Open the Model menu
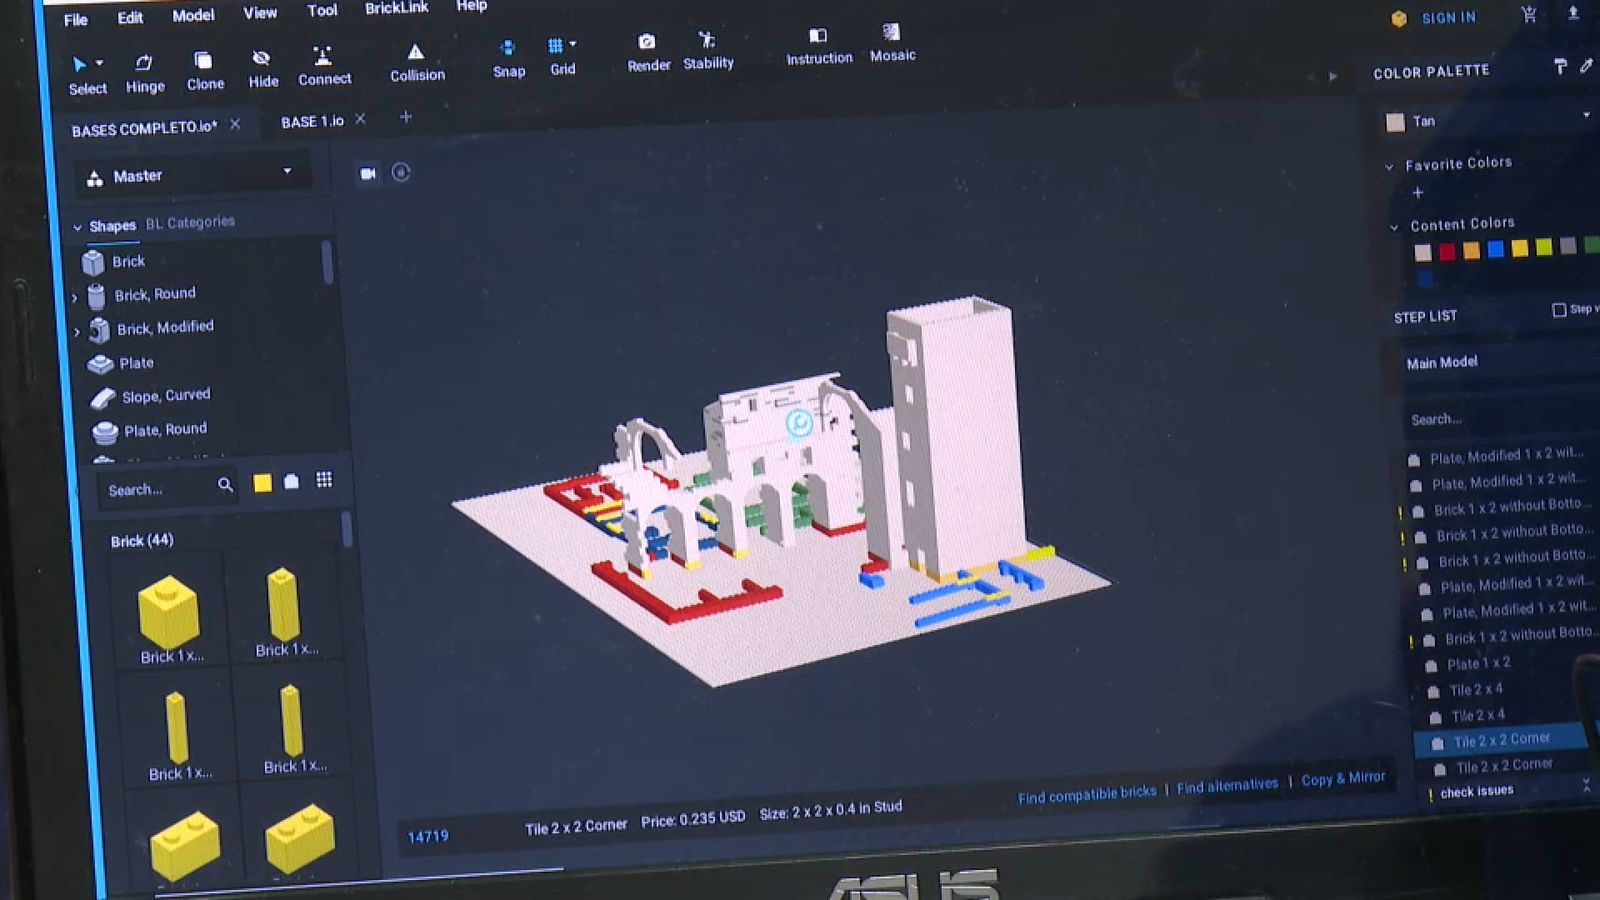1600x900 pixels. [193, 15]
